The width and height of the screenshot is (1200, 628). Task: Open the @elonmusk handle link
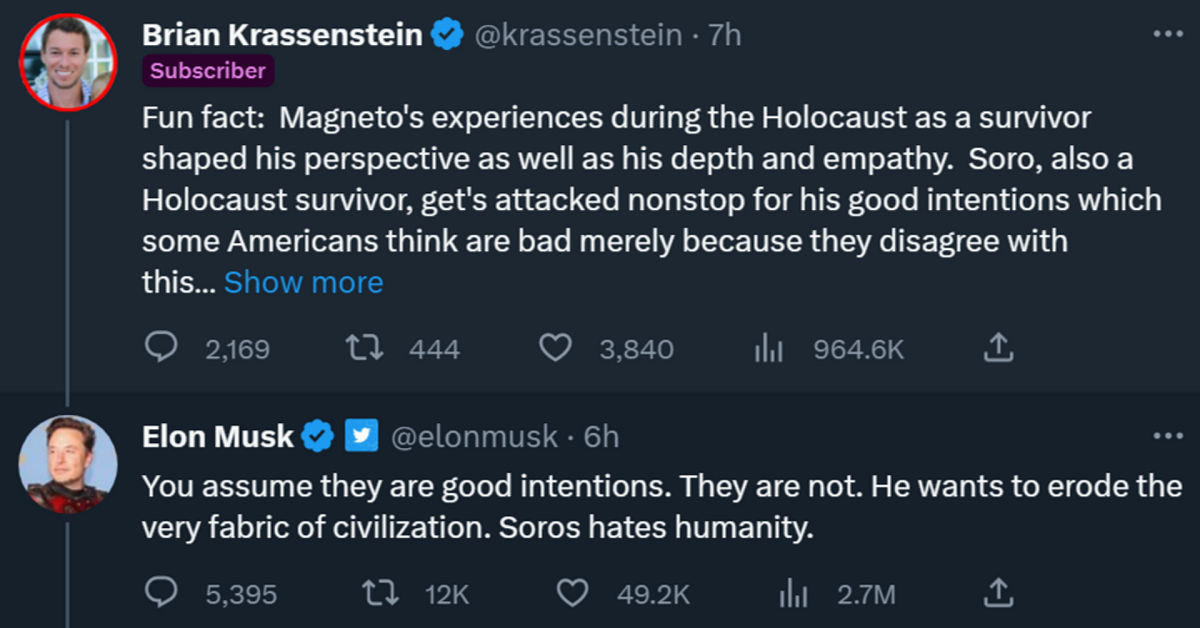472,437
